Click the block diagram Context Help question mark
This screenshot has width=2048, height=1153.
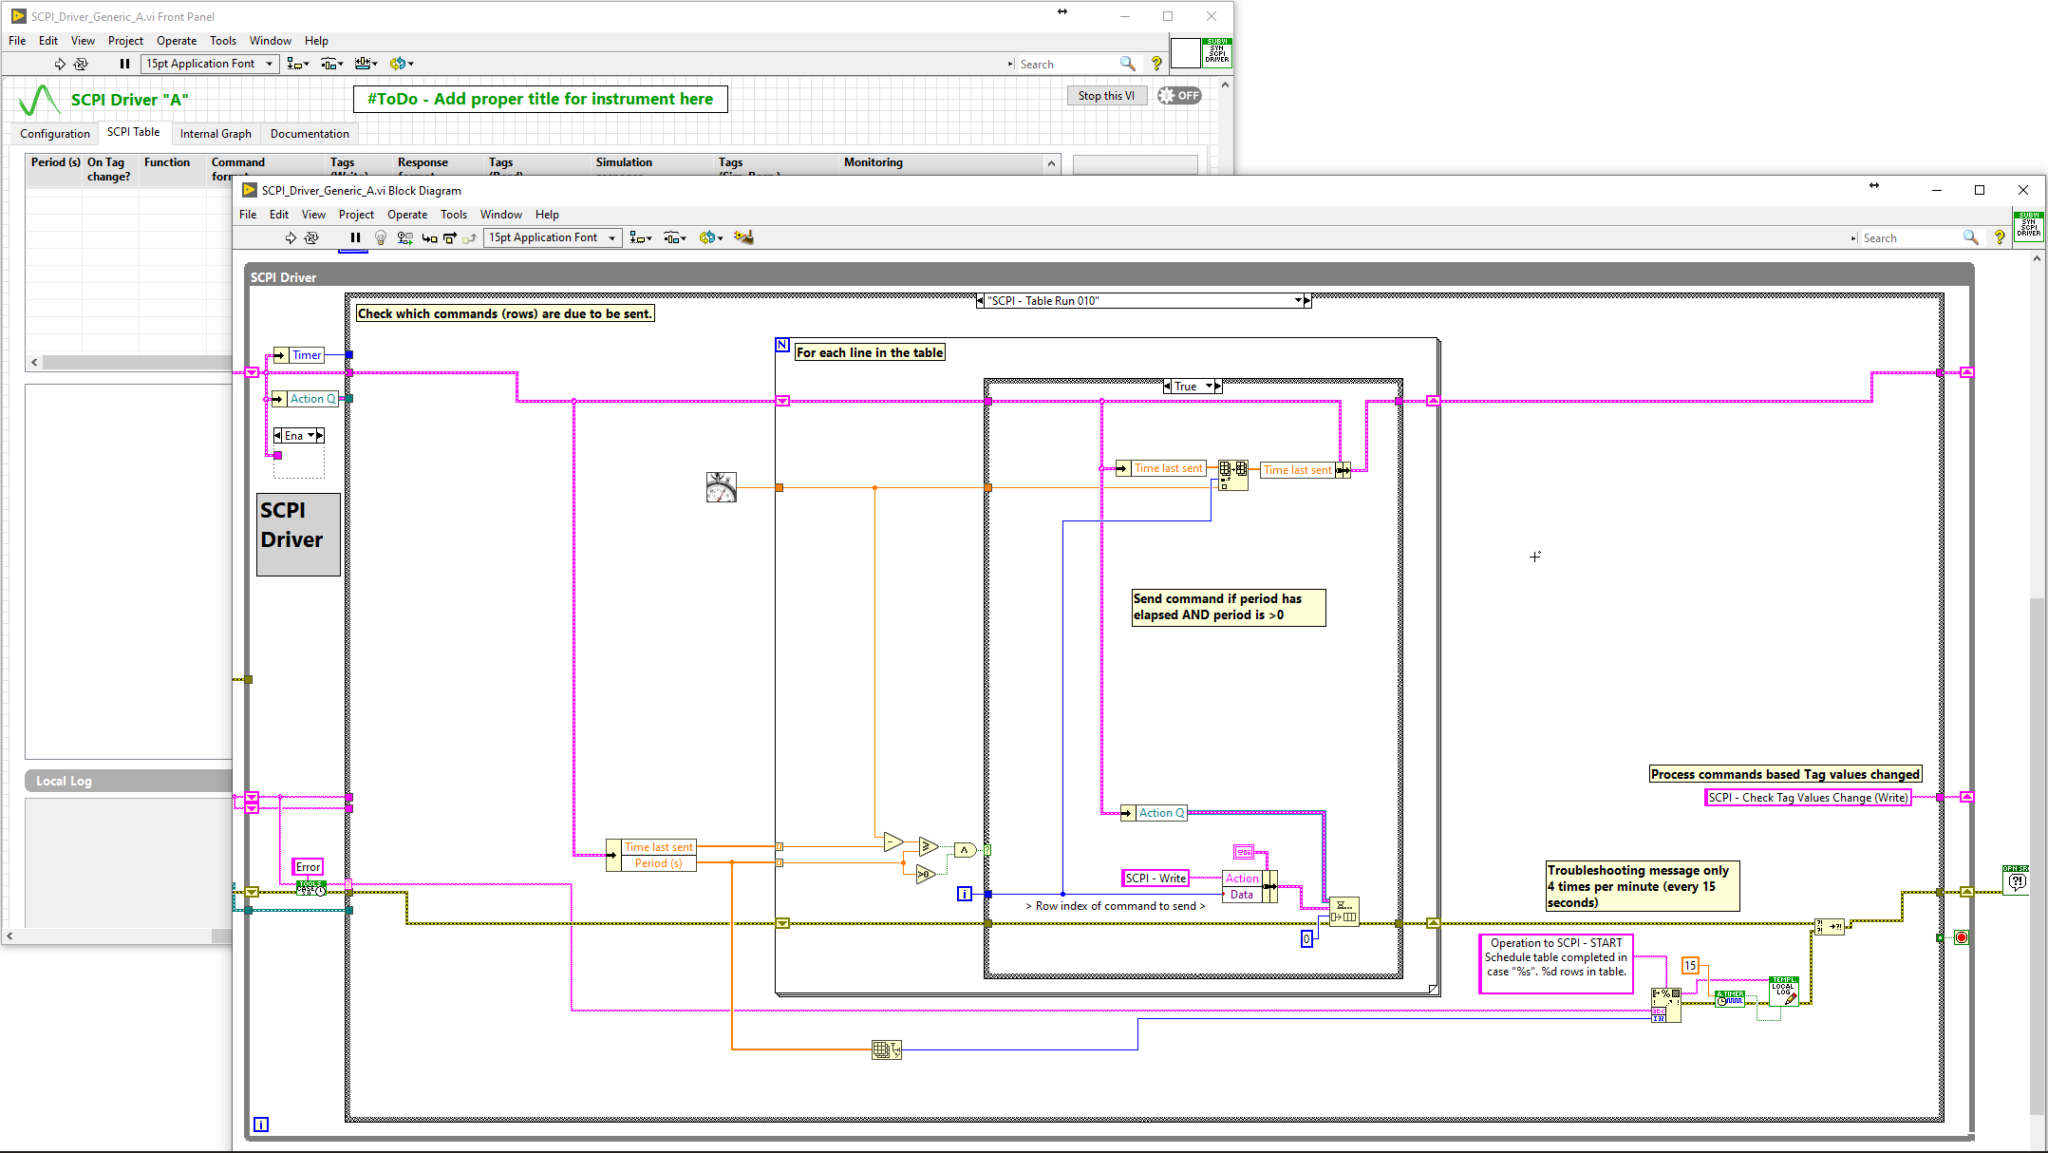tap(1999, 238)
